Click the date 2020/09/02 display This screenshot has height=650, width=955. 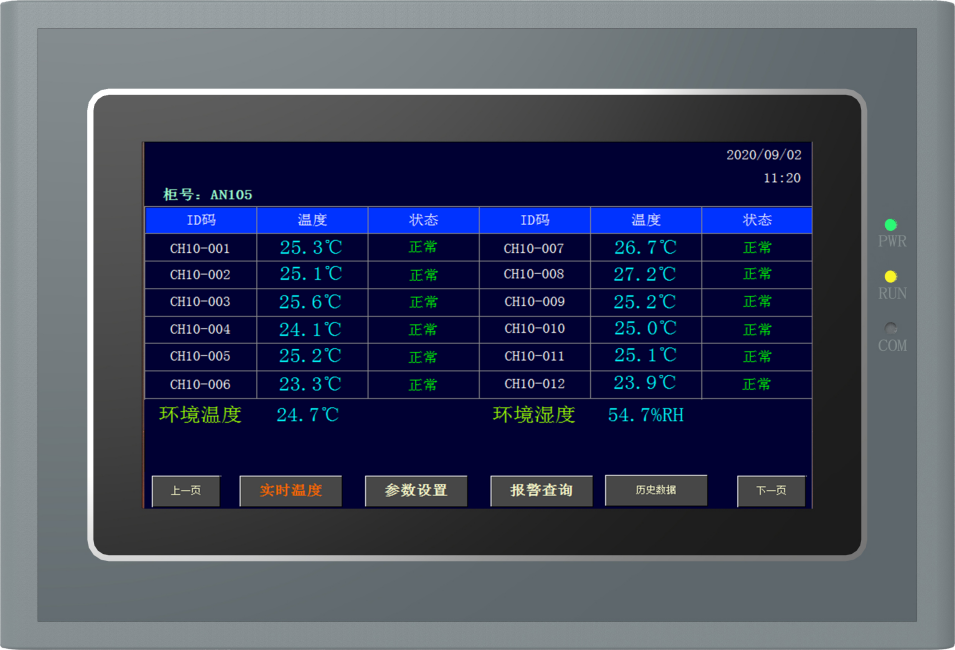(x=763, y=155)
